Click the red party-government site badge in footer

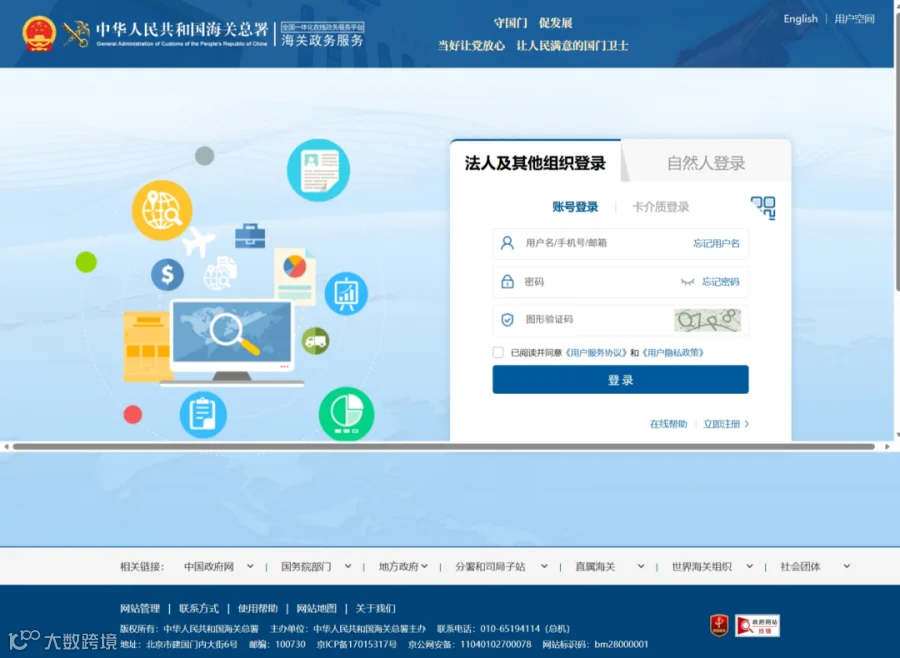pos(719,625)
